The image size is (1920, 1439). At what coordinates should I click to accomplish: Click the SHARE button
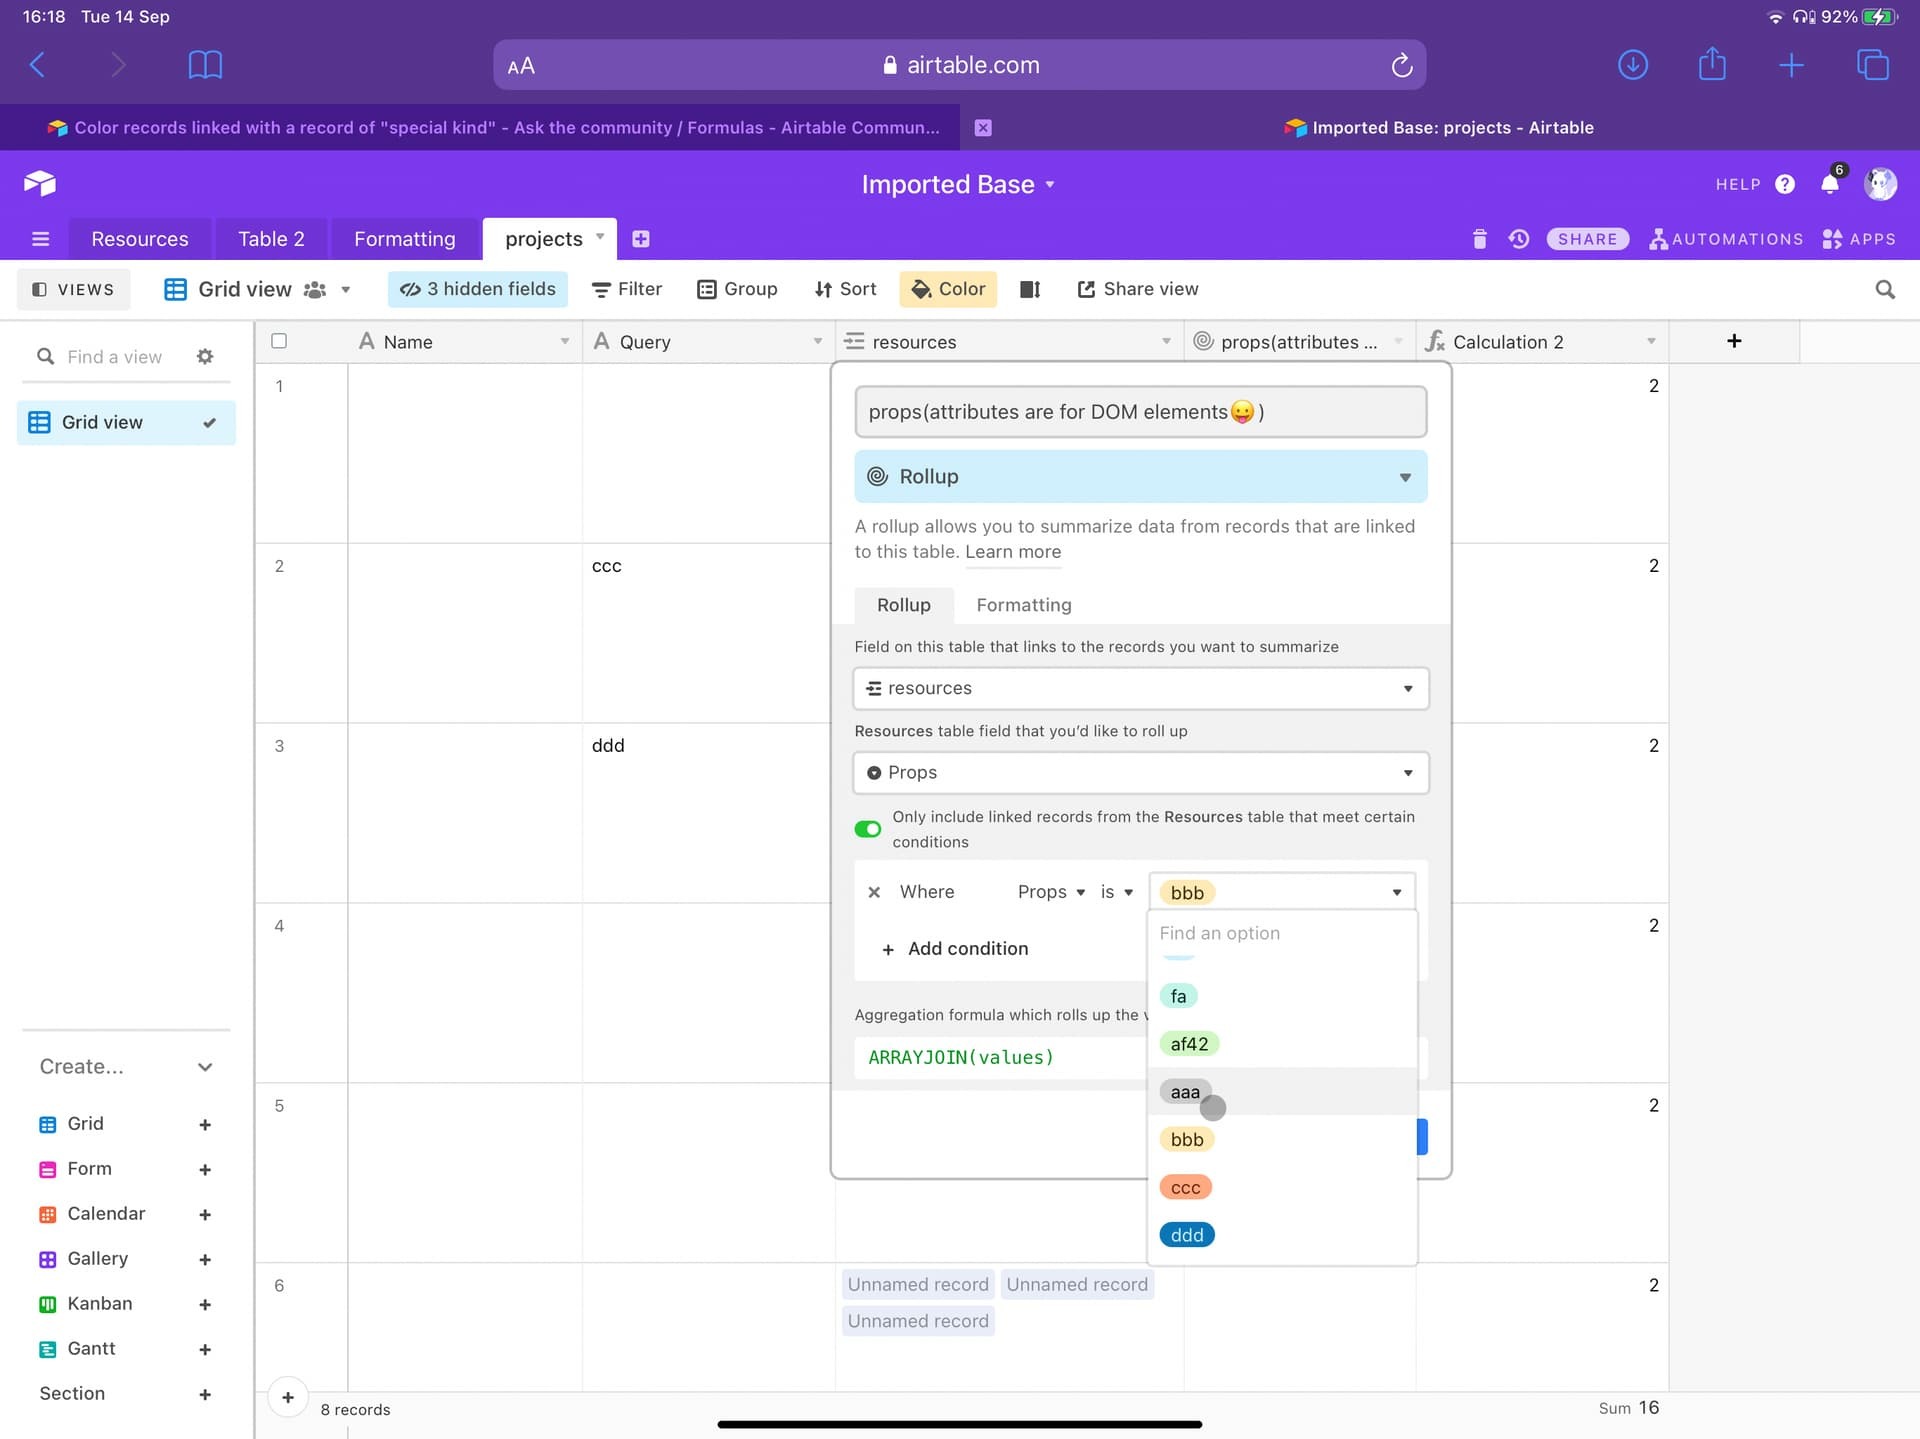[1588, 239]
